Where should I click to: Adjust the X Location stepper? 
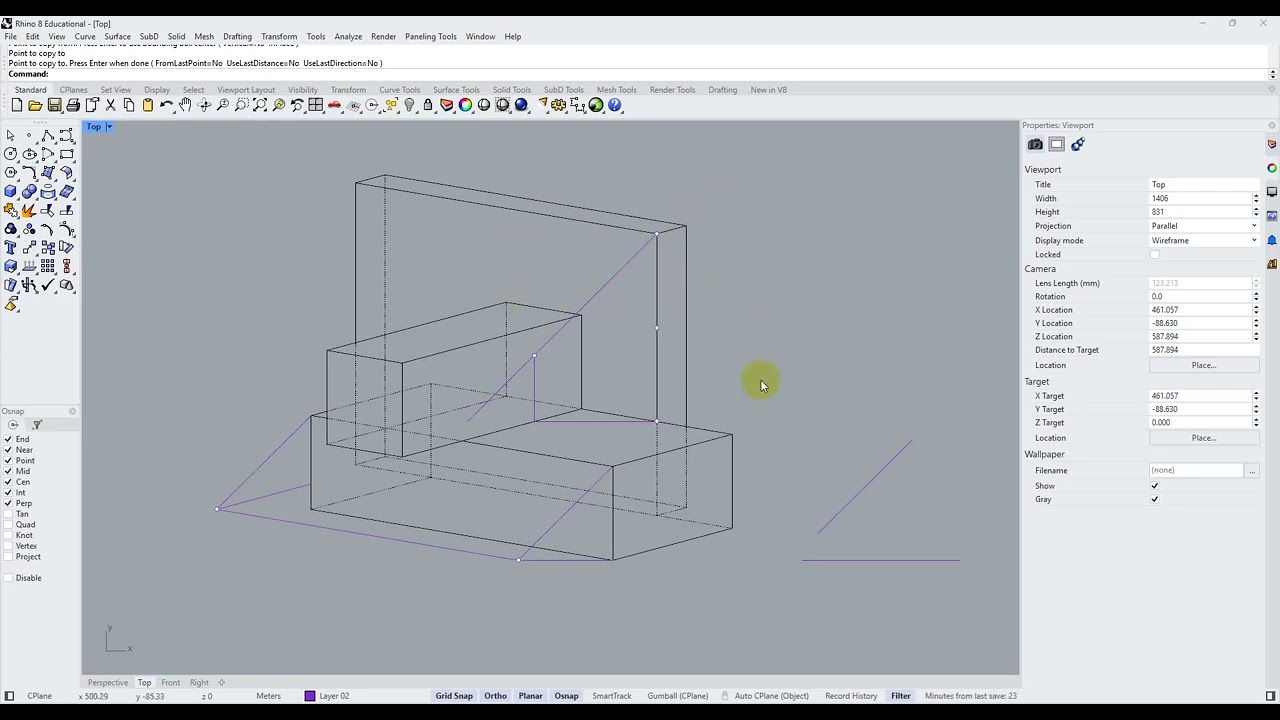point(1256,310)
